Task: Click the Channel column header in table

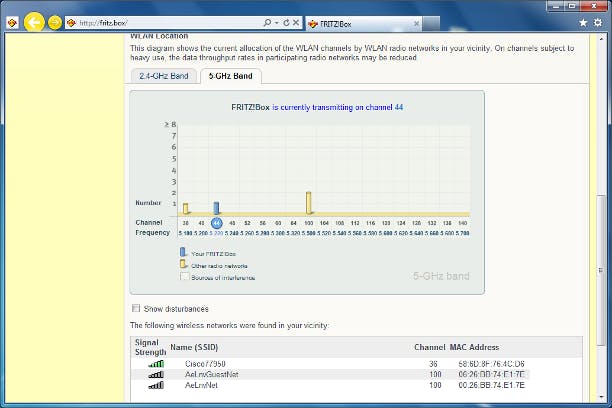Action: pyautogui.click(x=430, y=347)
